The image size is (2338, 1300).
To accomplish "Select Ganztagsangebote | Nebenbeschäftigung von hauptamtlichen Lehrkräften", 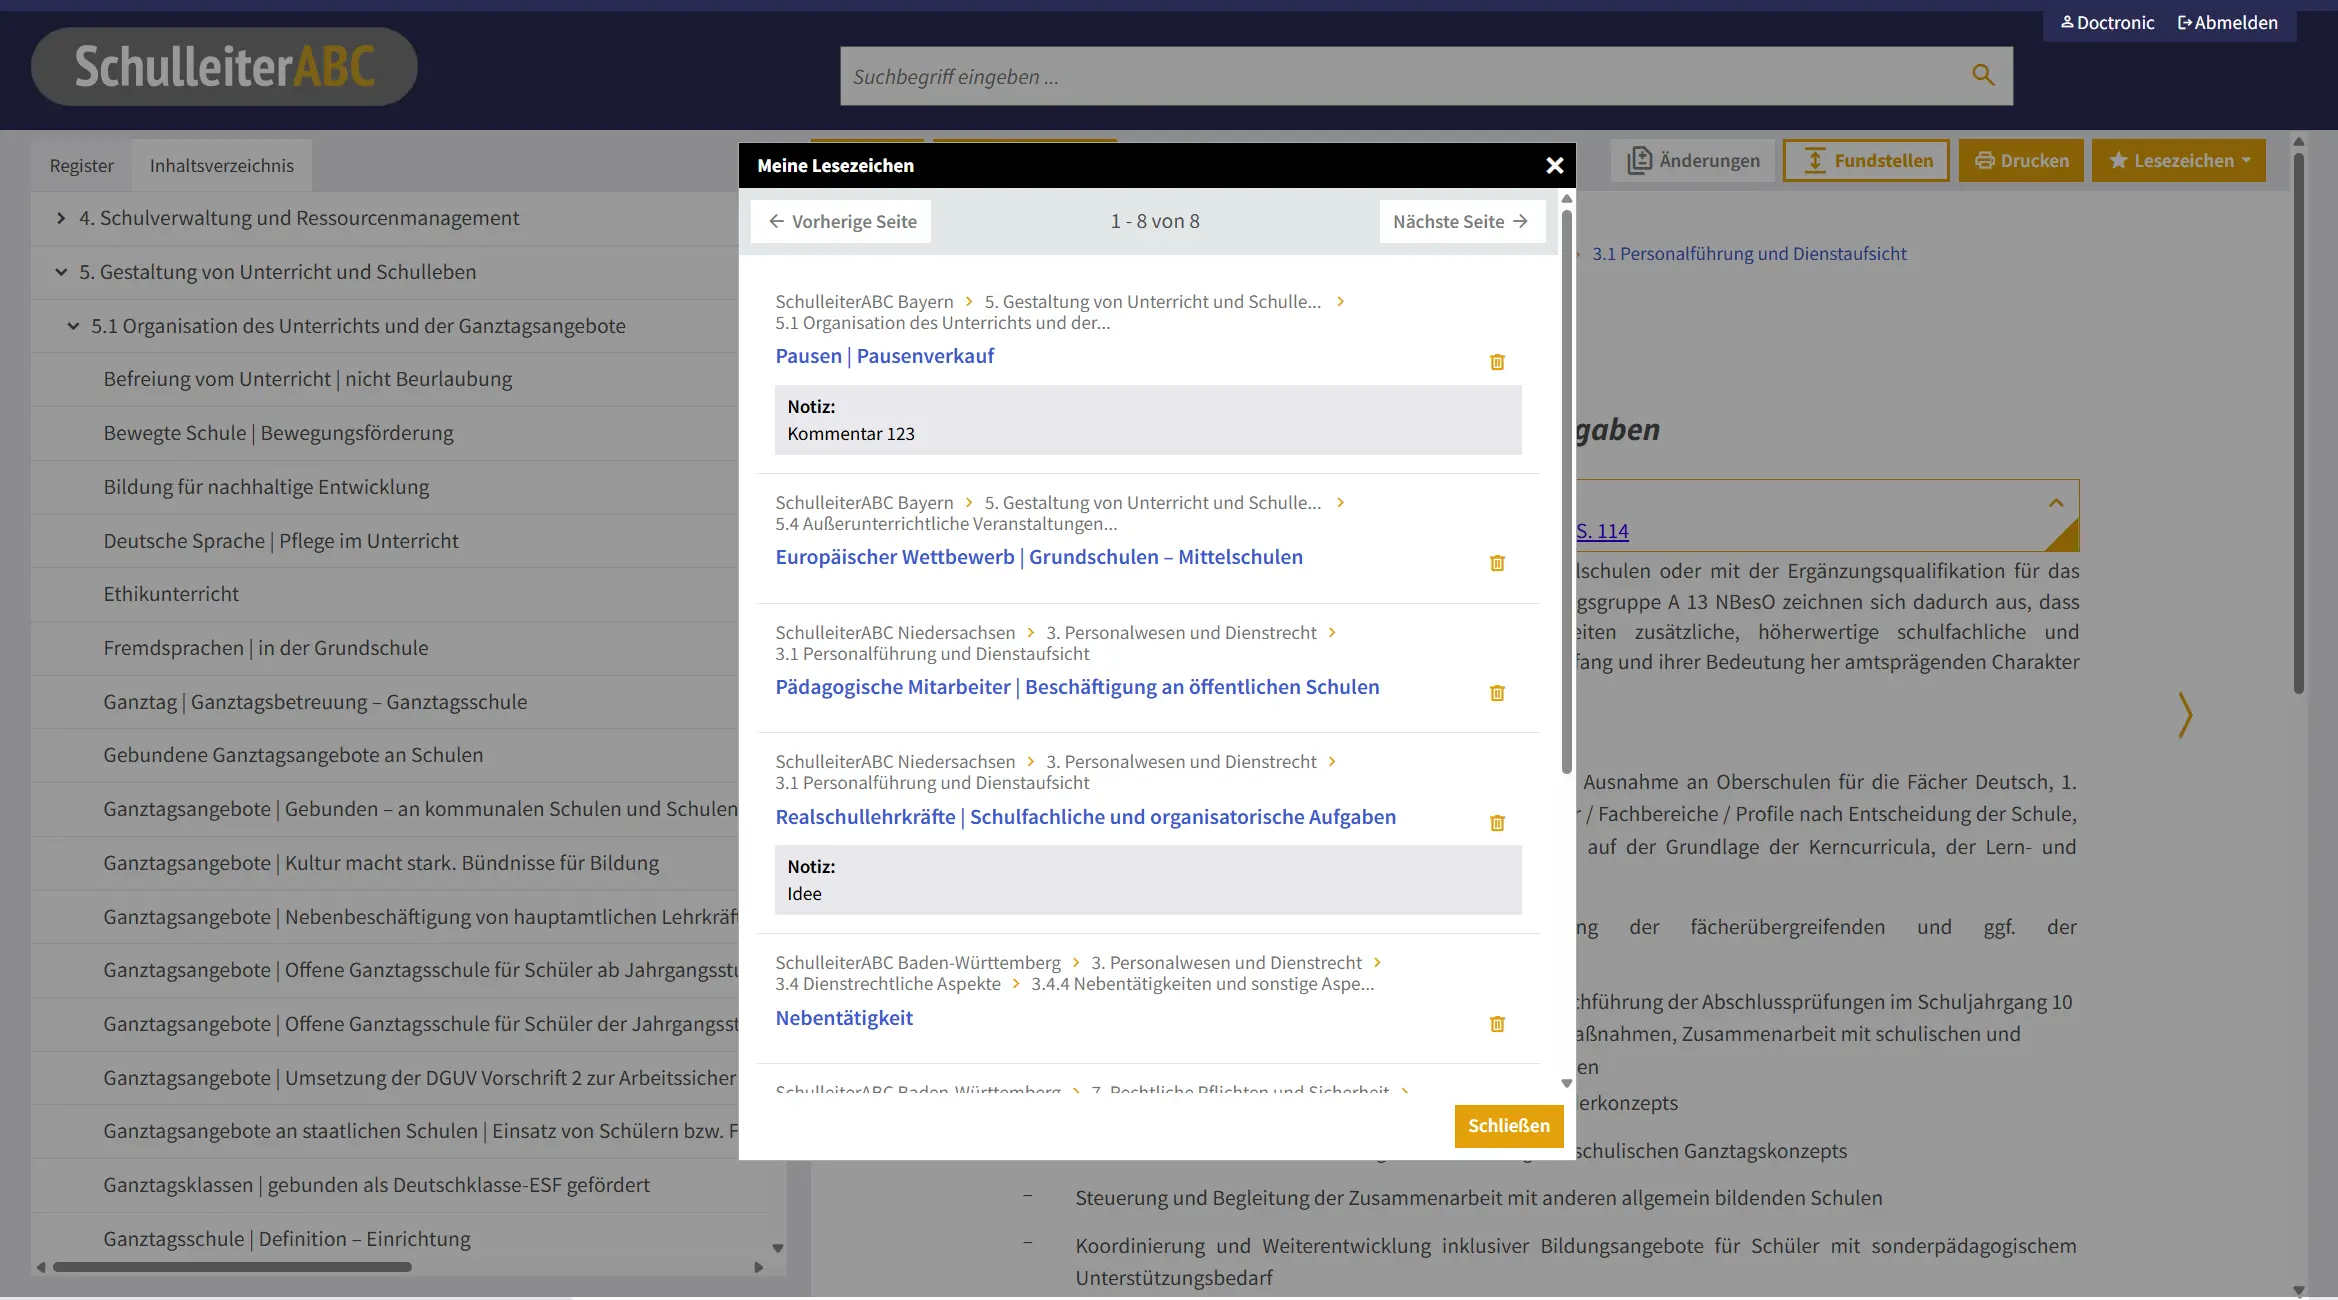I will pyautogui.click(x=420, y=918).
